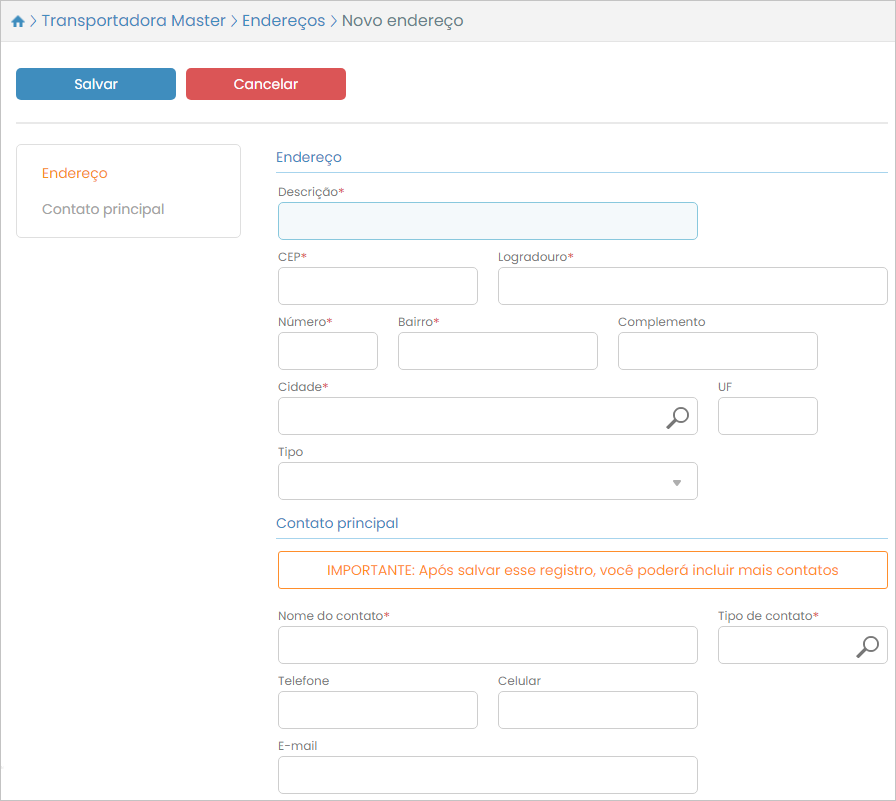896x801 pixels.
Task: Click the UF field
Action: [x=767, y=417]
